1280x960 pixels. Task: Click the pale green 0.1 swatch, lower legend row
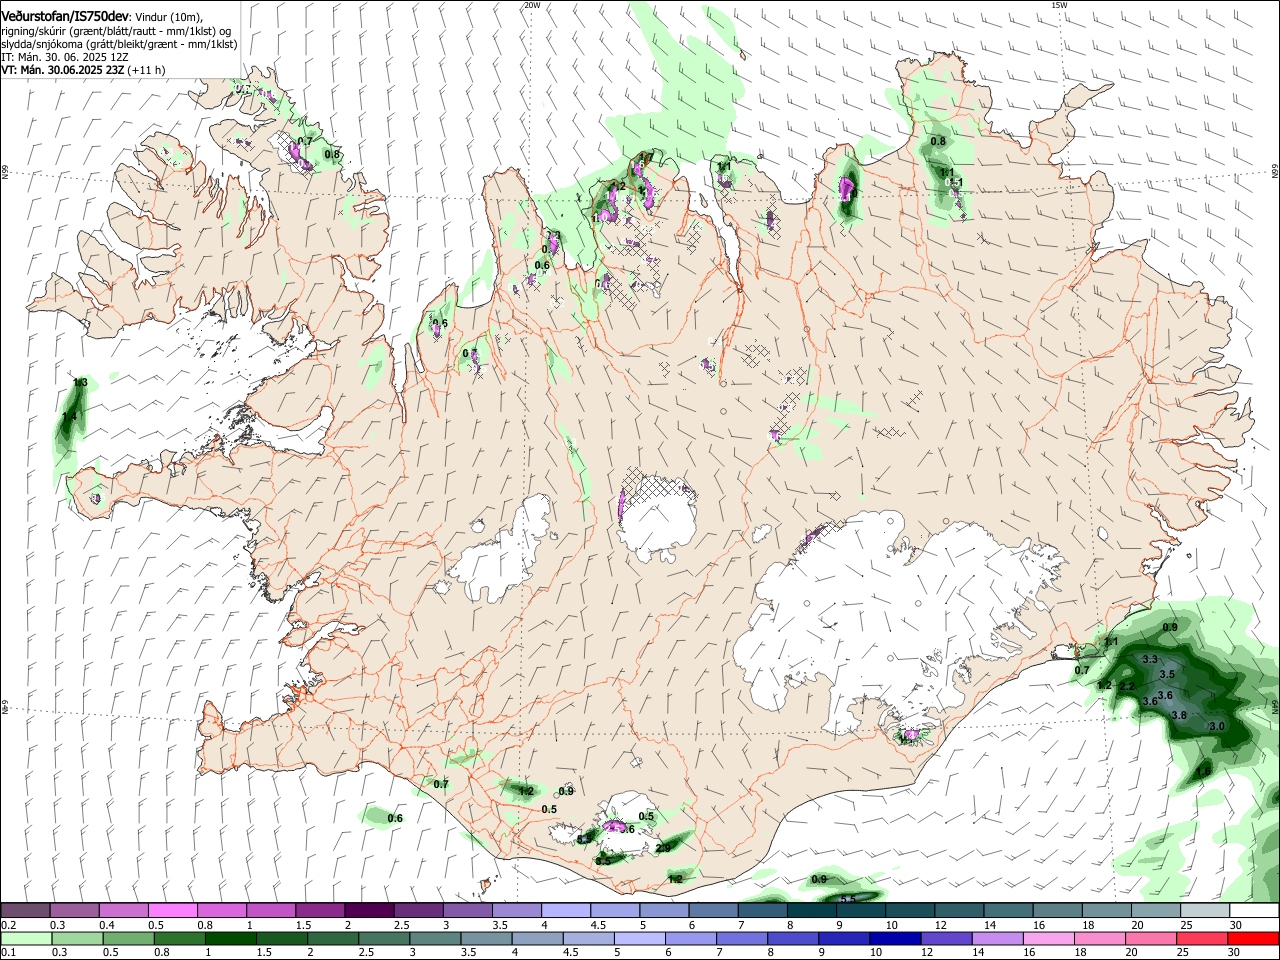pos(25,939)
